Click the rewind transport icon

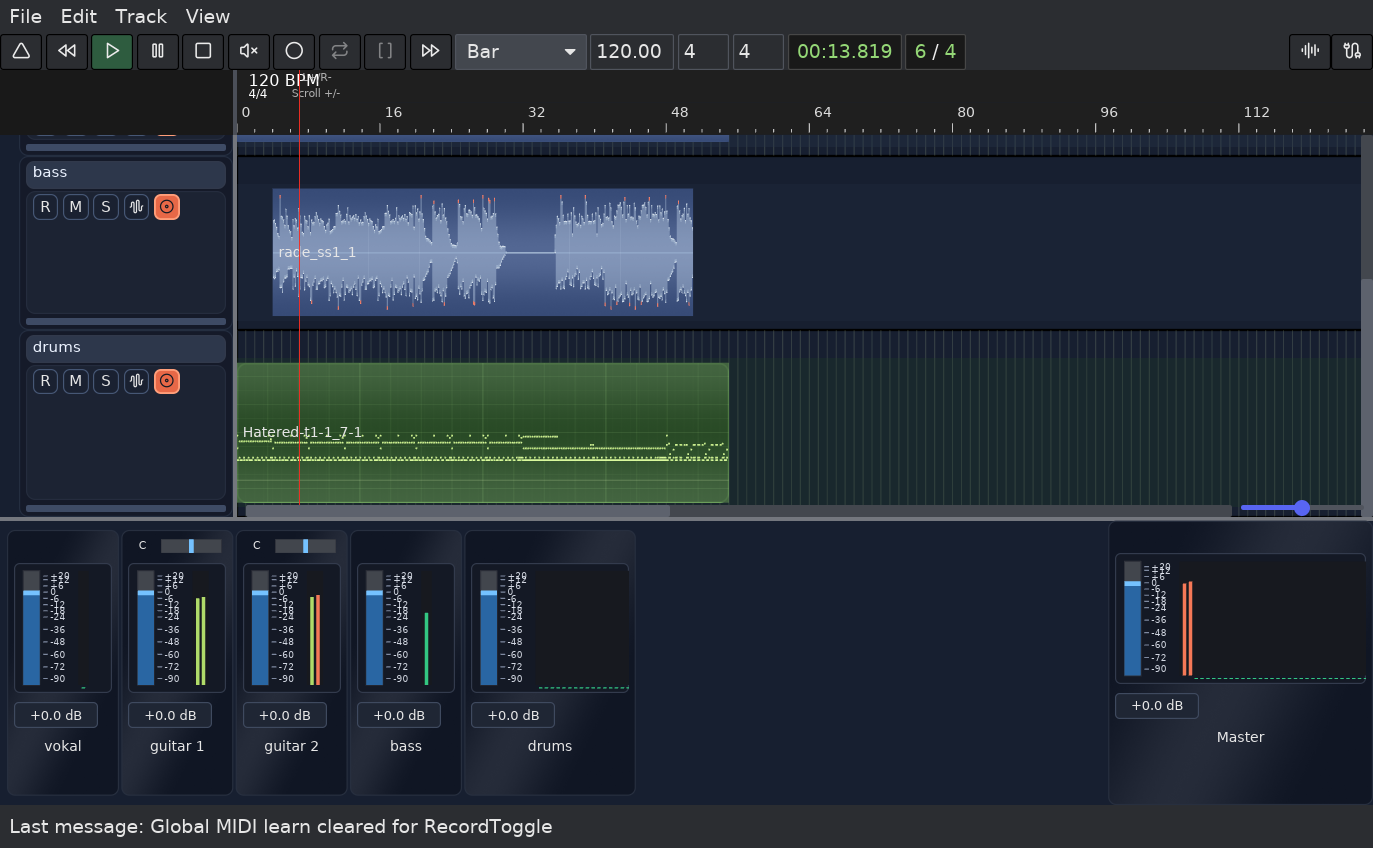tap(66, 51)
